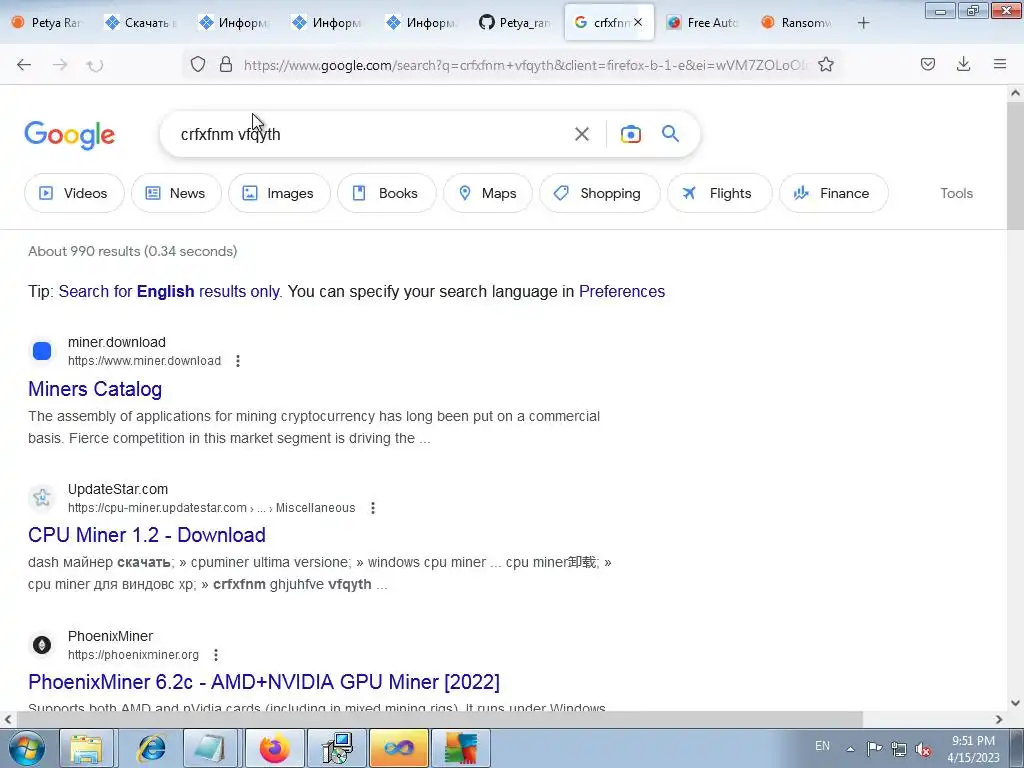This screenshot has height=768, width=1024.
Task: Switch to the Скачать browser tab
Action: click(x=141, y=23)
